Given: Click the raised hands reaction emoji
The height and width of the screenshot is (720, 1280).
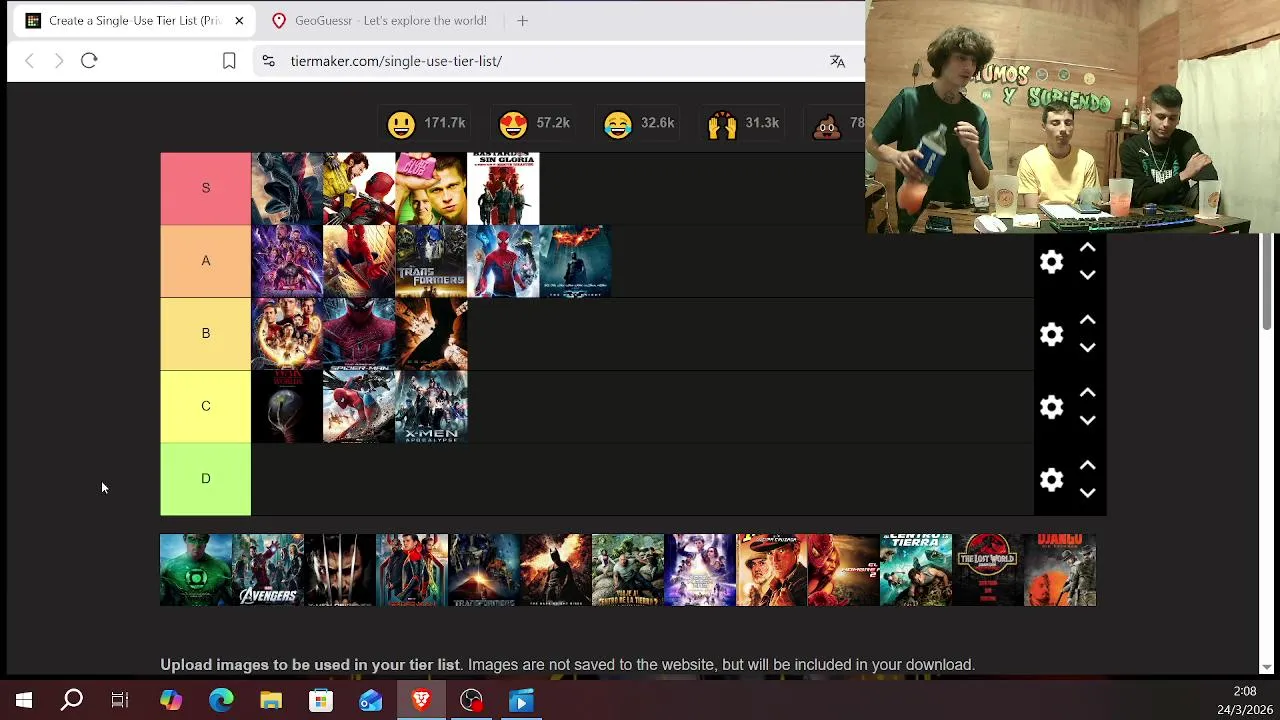Looking at the screenshot, I should (x=722, y=124).
